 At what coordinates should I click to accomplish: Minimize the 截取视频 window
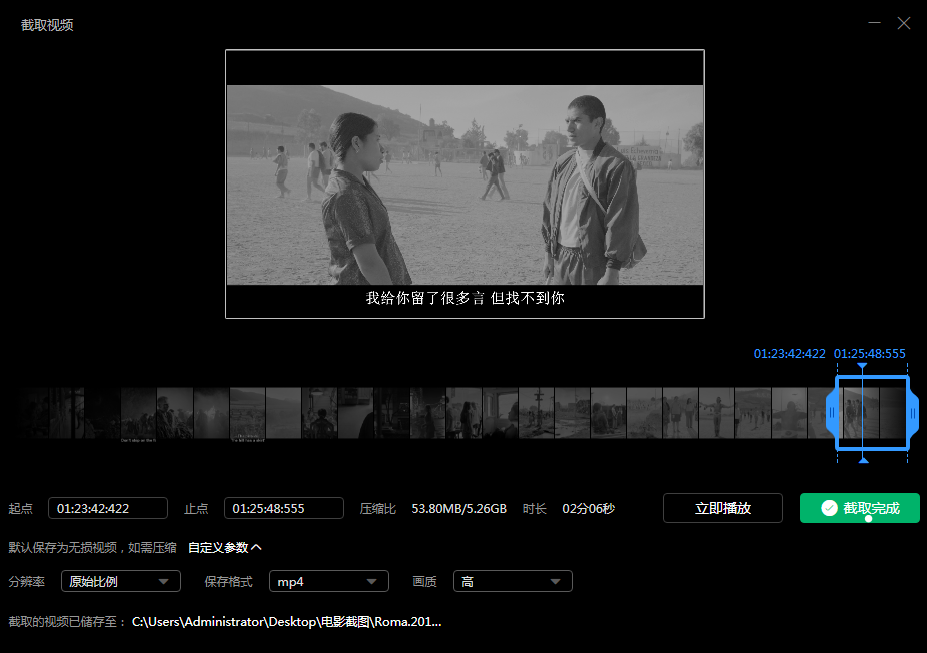pyautogui.click(x=875, y=23)
